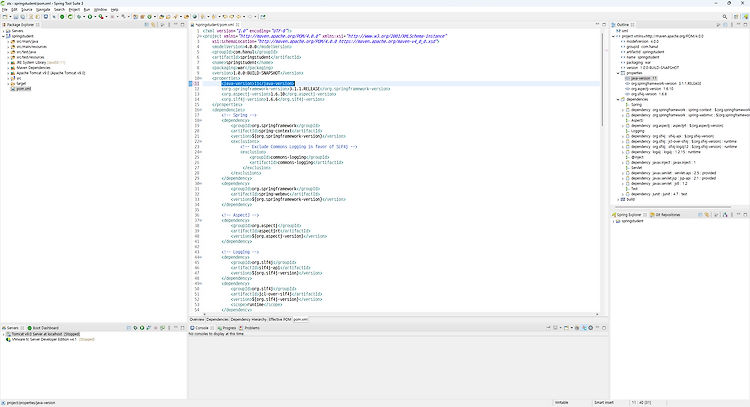Open the Window menu
The width and height of the screenshot is (750, 407).
point(100,10)
